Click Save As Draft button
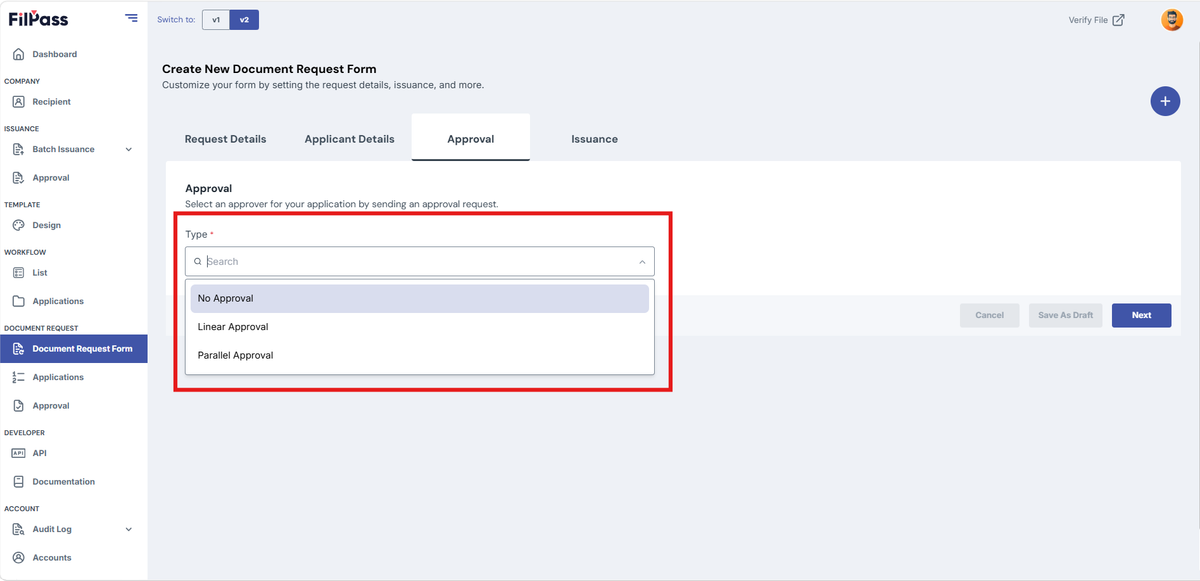The width and height of the screenshot is (1200, 581). (1065, 315)
